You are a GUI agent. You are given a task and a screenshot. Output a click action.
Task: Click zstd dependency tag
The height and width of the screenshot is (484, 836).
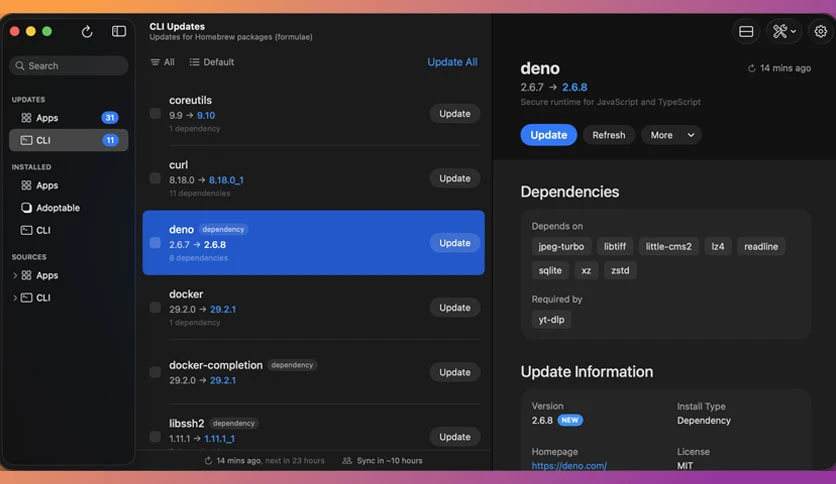pyautogui.click(x=620, y=270)
